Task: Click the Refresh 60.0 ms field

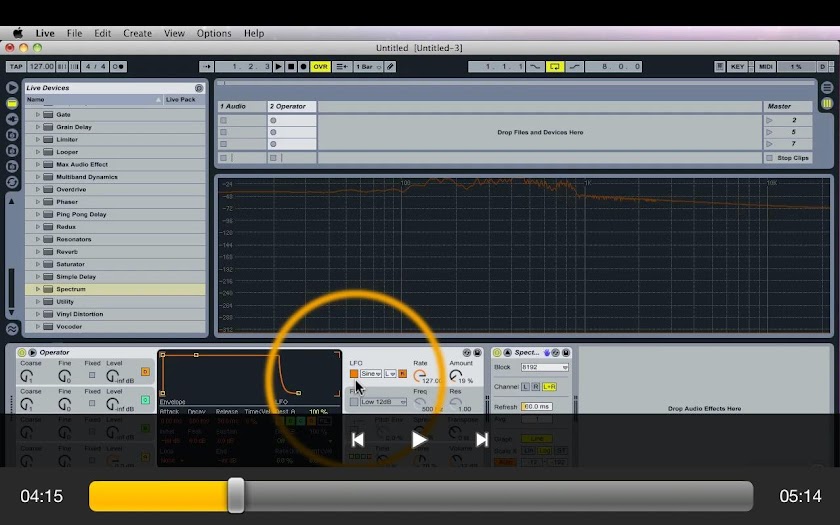Action: coord(536,407)
